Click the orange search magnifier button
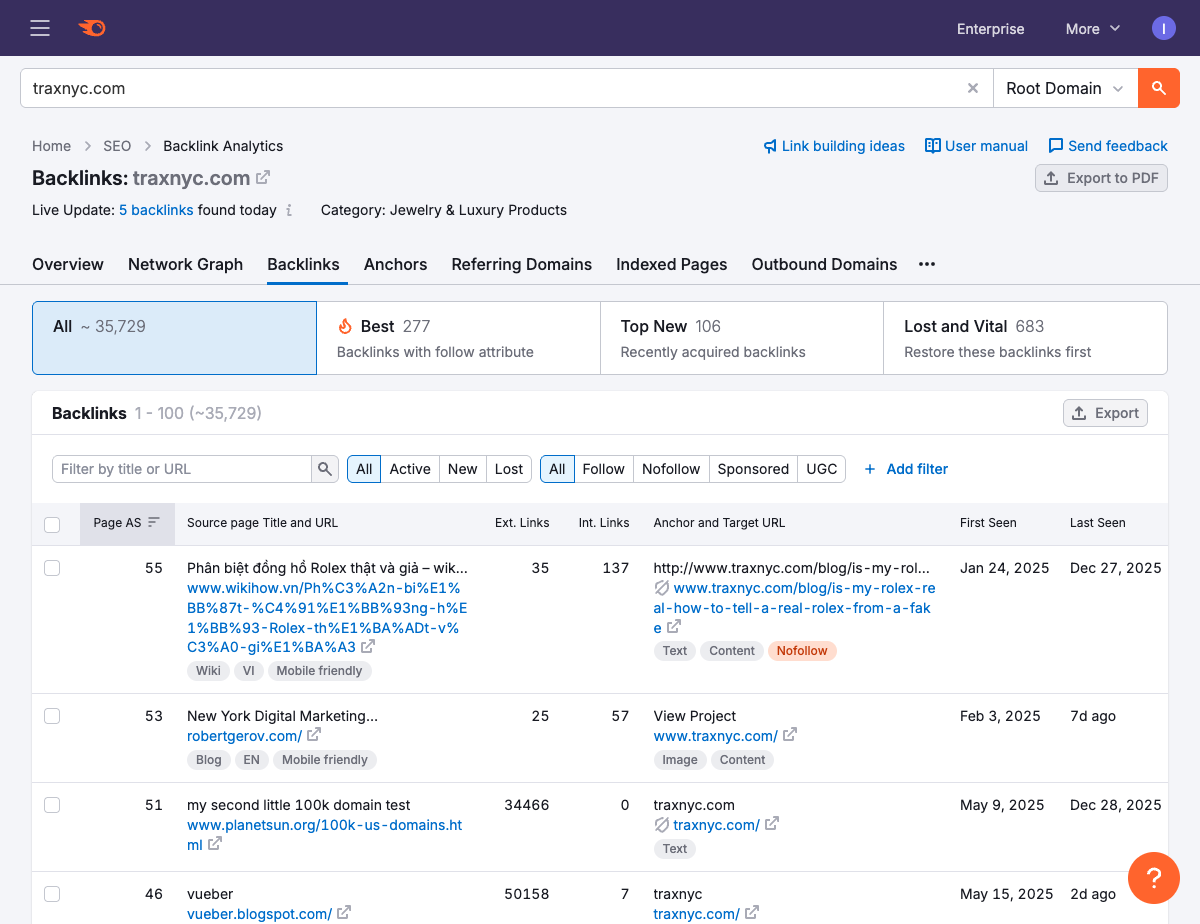 (1159, 88)
